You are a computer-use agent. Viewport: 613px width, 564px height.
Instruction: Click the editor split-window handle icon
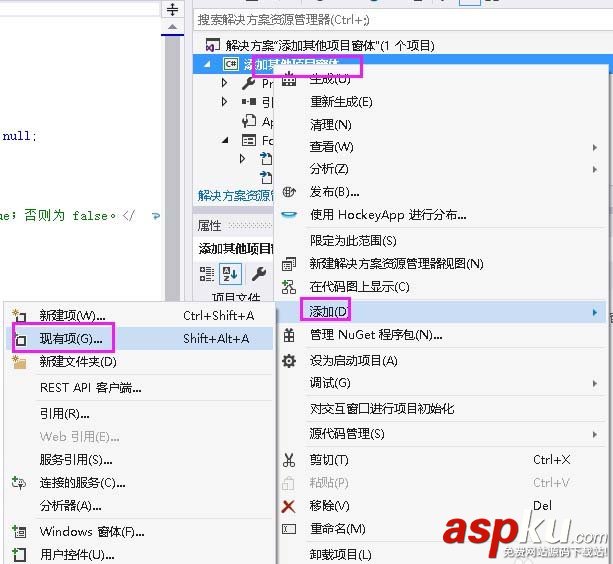172,9
